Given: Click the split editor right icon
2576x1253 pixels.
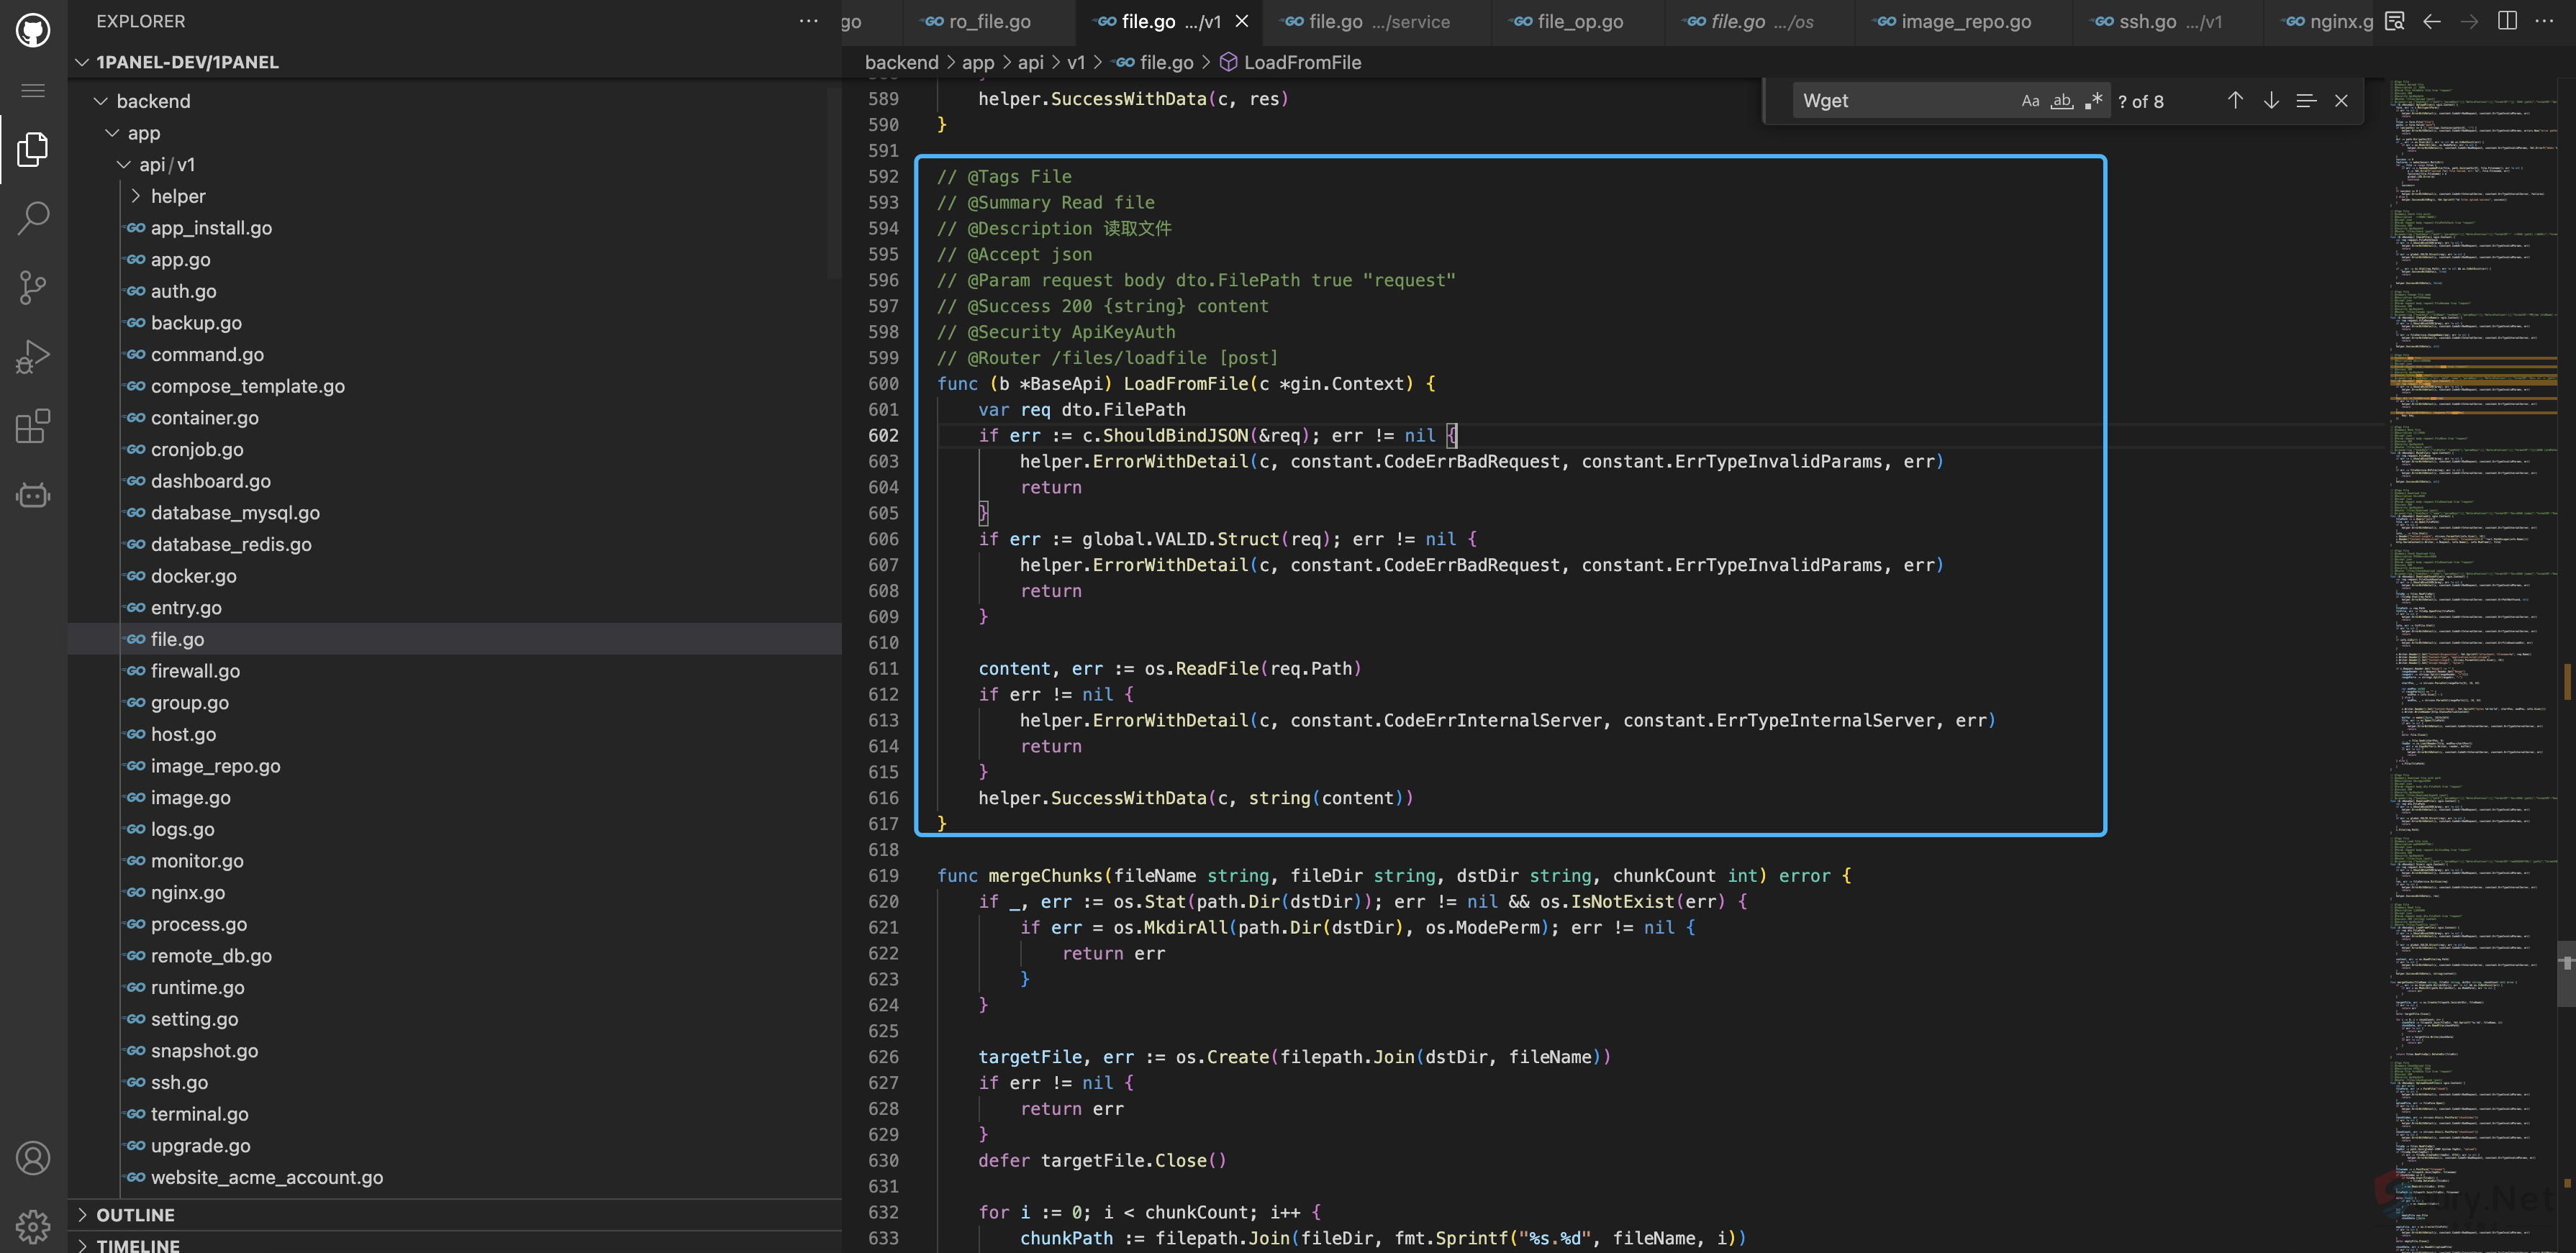Looking at the screenshot, I should point(2507,21).
